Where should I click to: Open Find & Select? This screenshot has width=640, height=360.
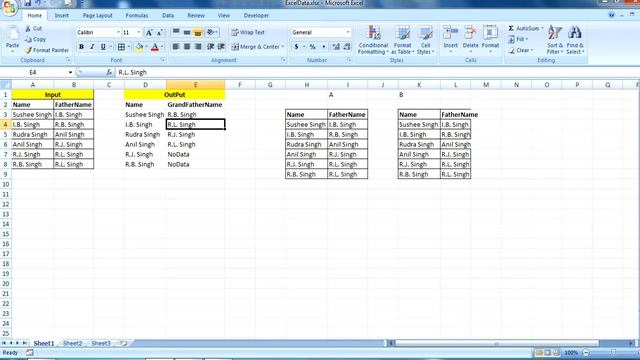(x=575, y=40)
